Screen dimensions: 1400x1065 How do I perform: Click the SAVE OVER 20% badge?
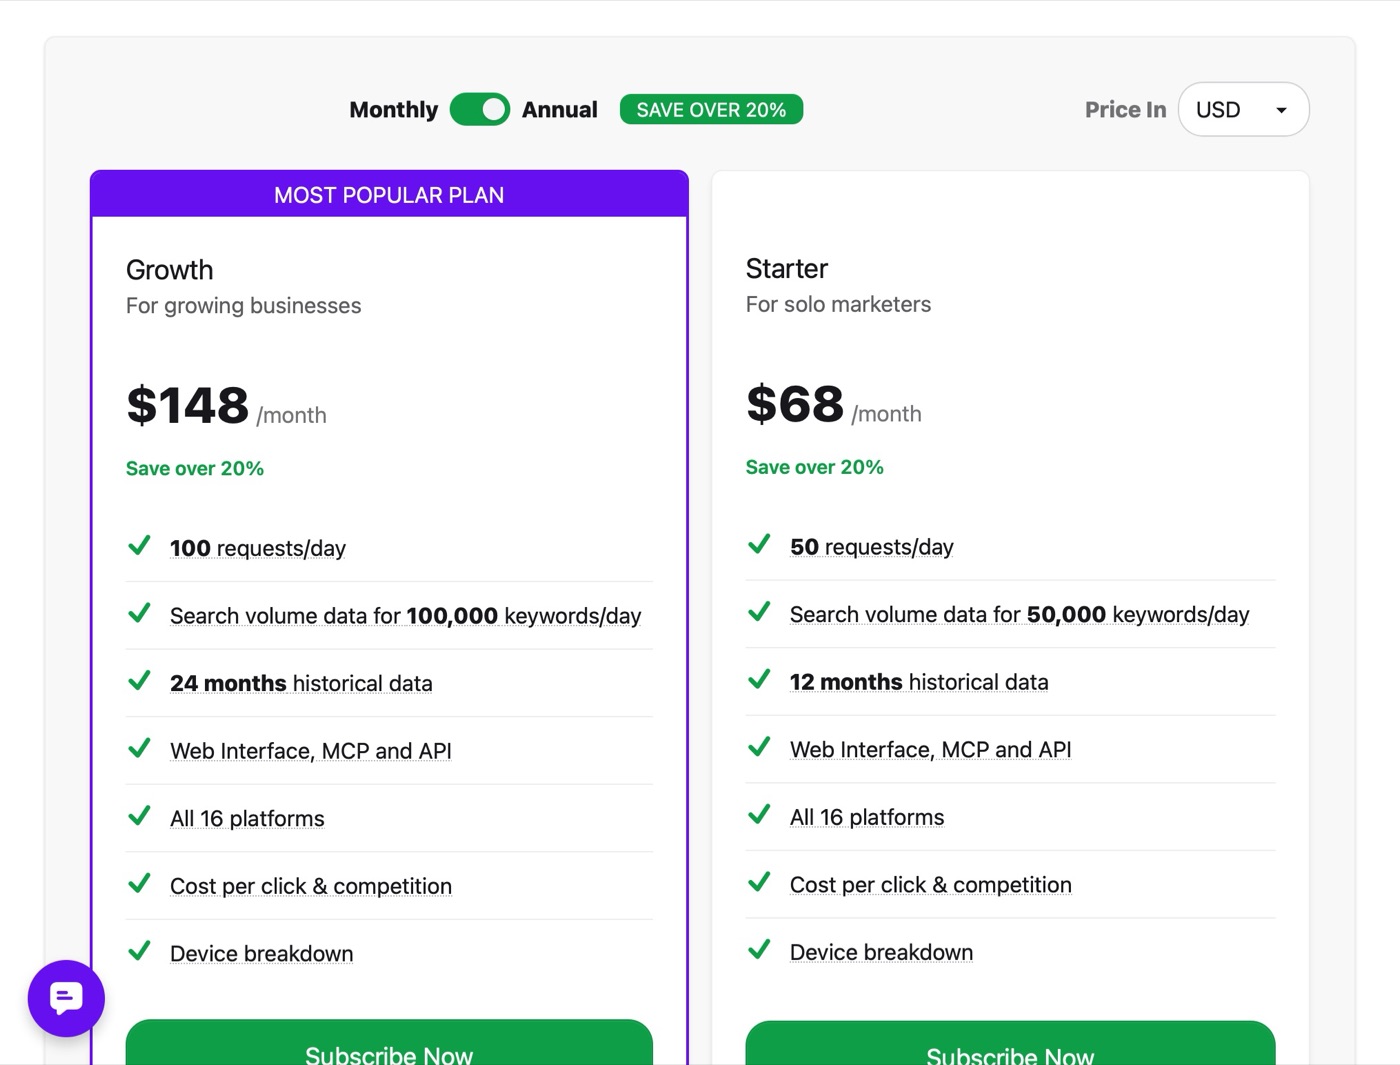coord(711,109)
